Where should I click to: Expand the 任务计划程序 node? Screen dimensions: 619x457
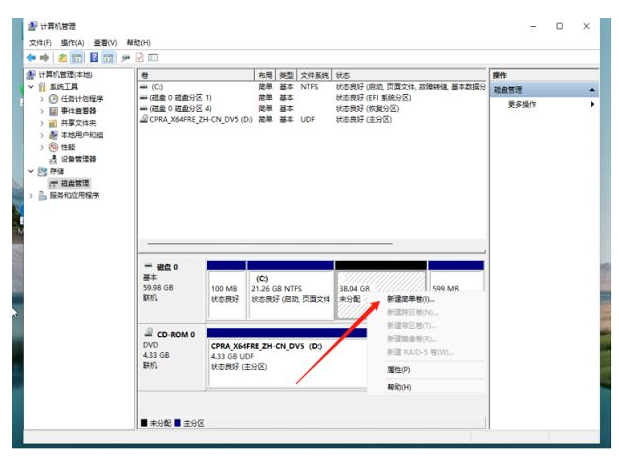click(42, 99)
